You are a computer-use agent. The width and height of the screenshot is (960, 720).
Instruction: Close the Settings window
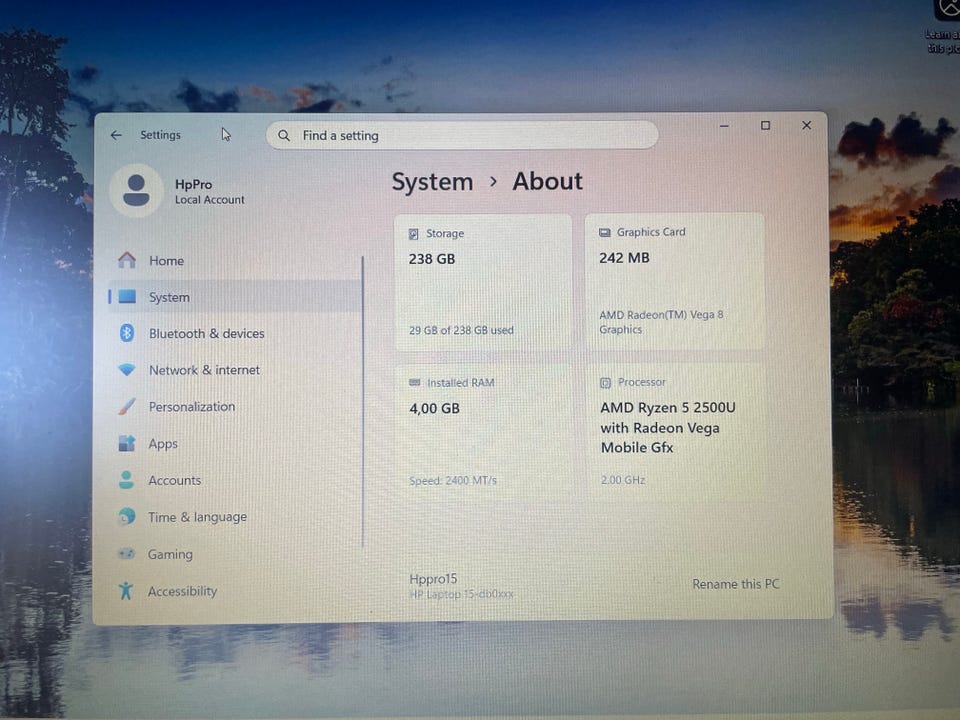pyautogui.click(x=806, y=125)
